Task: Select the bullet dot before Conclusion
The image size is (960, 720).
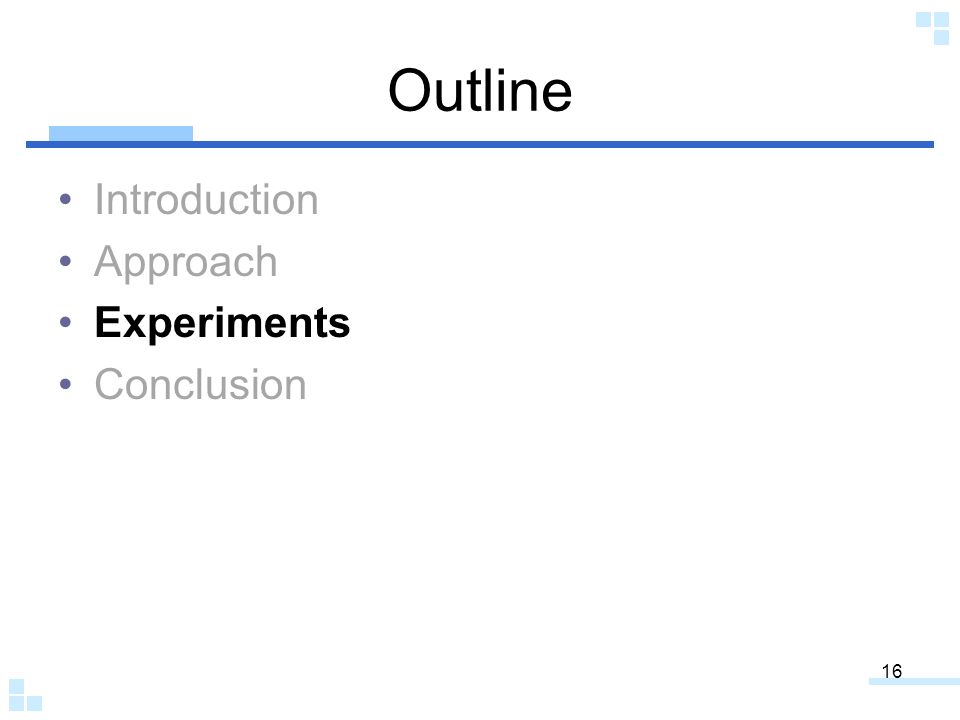Action: click(x=66, y=384)
